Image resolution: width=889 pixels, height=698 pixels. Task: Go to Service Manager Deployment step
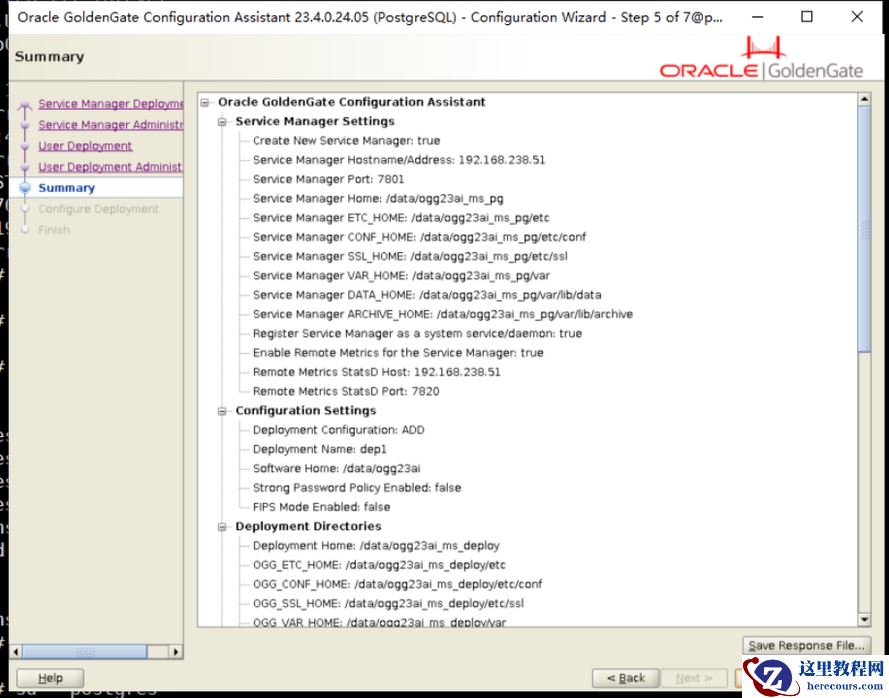(111, 104)
